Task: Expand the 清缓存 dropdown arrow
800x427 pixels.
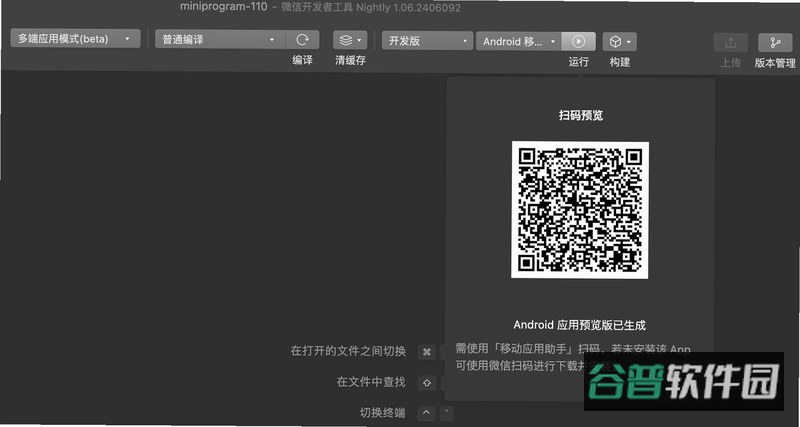Action: click(x=359, y=40)
